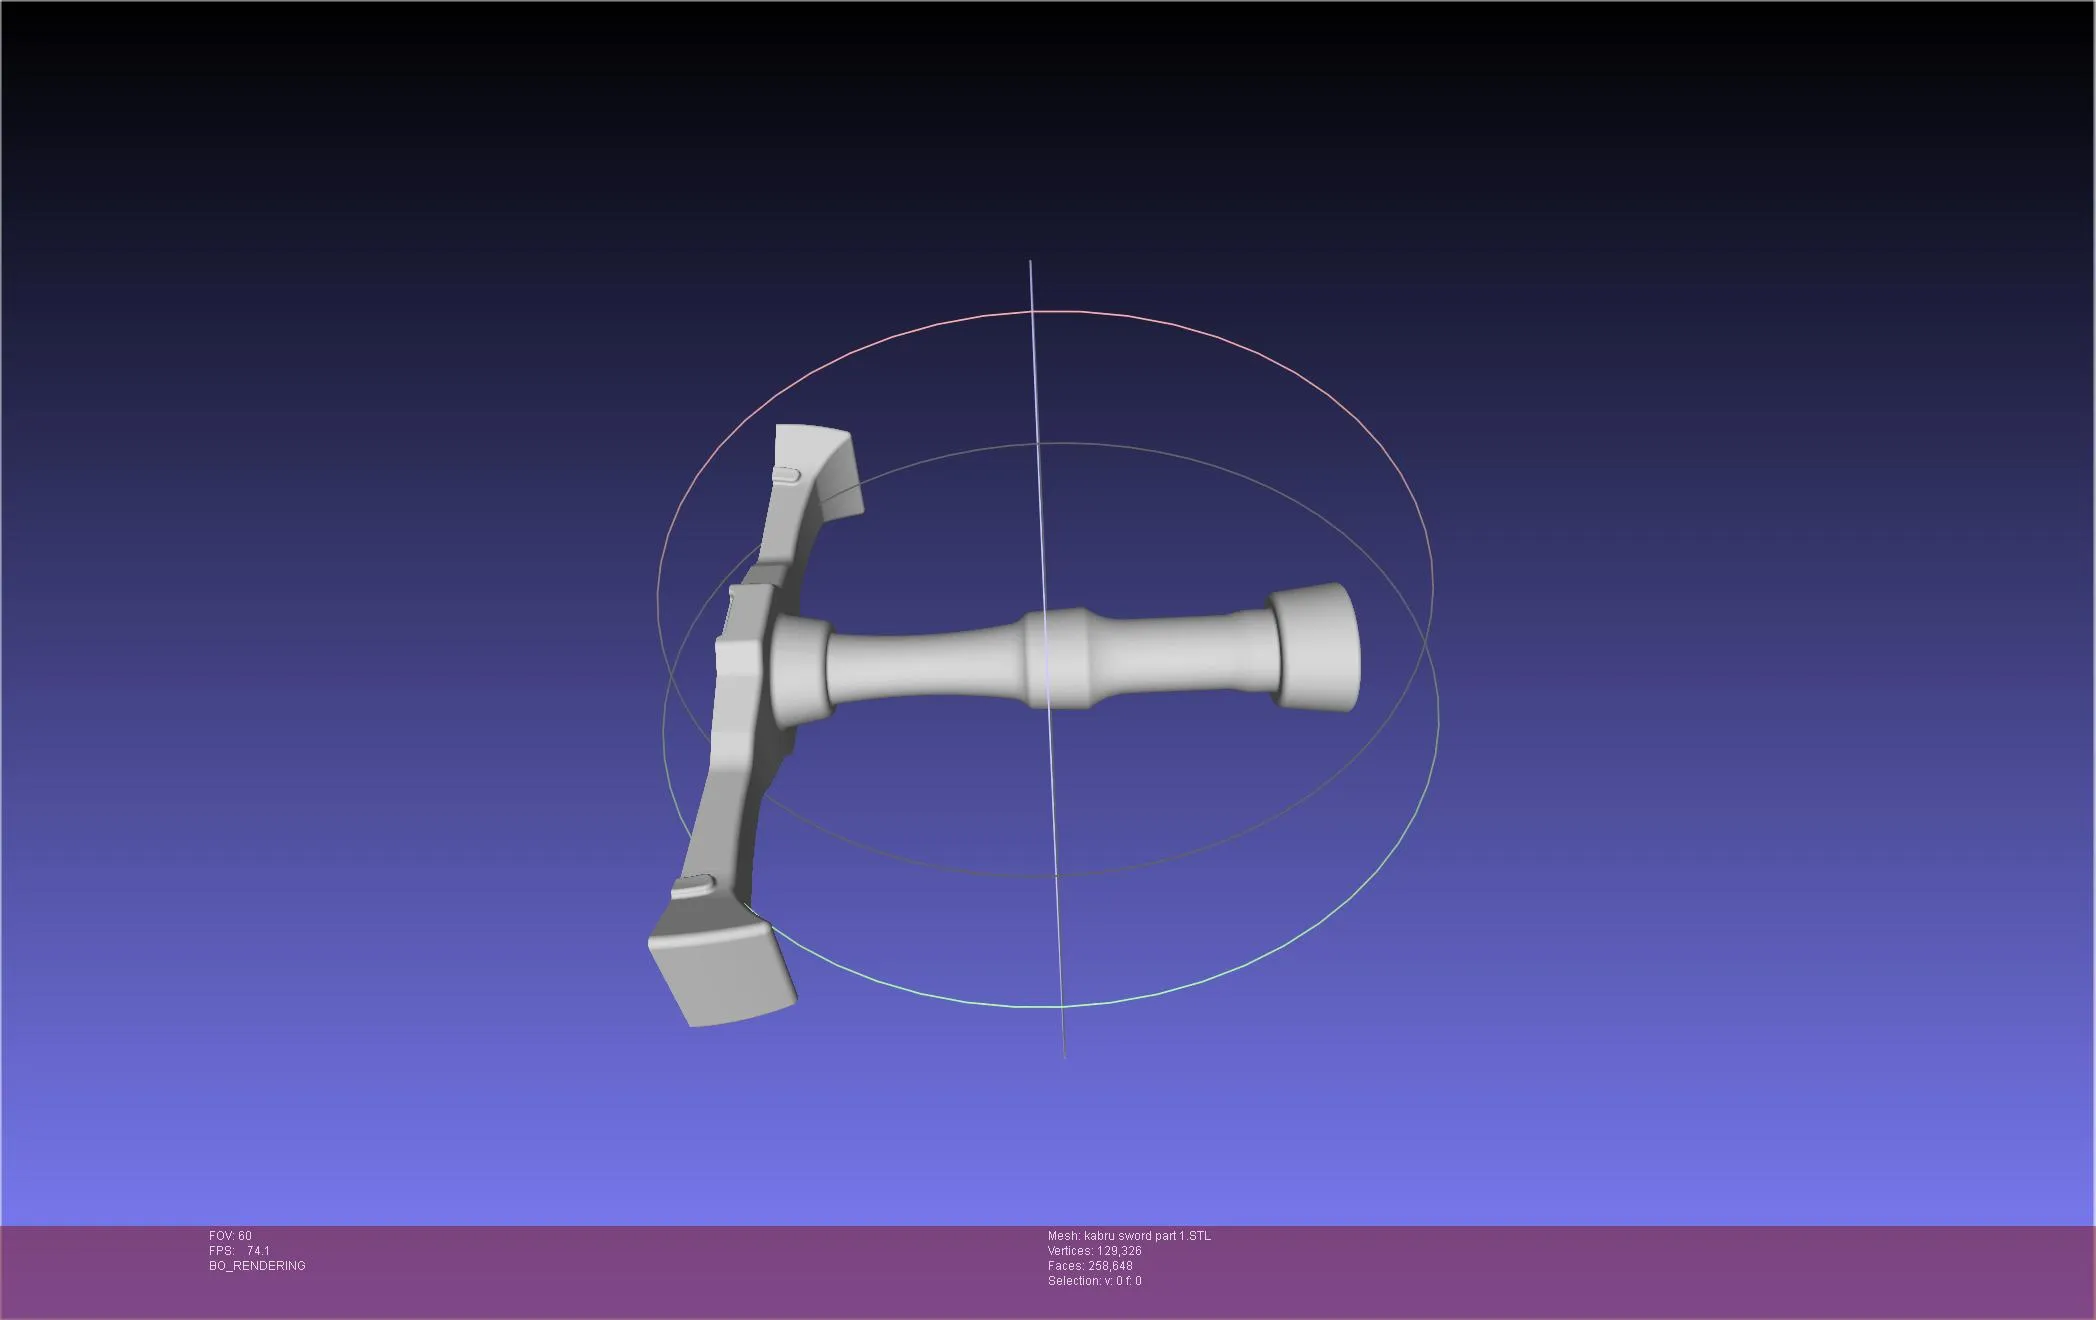Screen dimensions: 2096x1320
Task: Click the lower square tip of the crossguard
Action: (x=722, y=975)
